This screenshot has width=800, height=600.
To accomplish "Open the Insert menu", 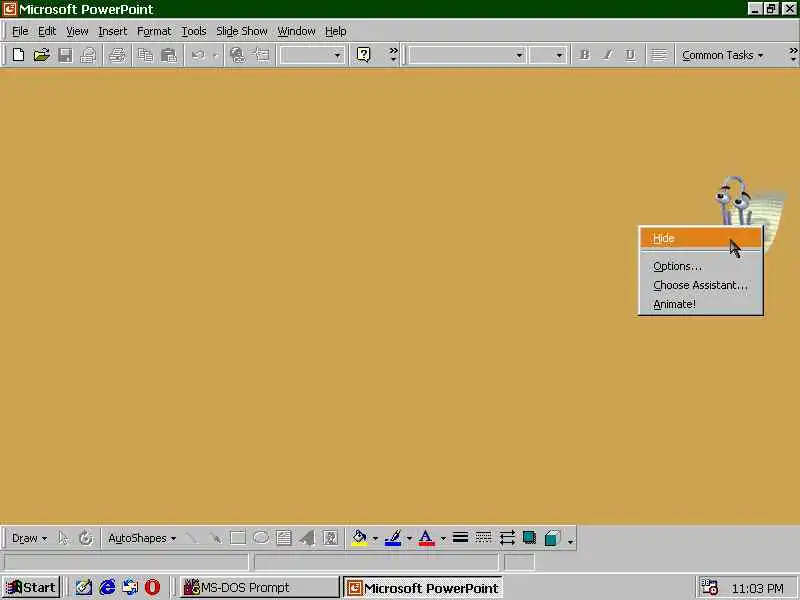I will coord(113,31).
